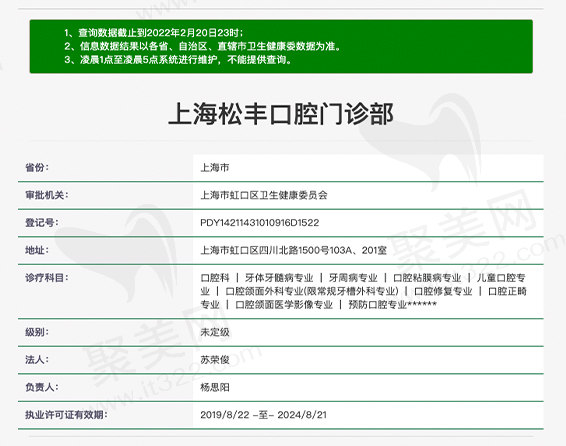Select address 上海市虹口区四川北路1500号103A、201室
The height and width of the screenshot is (446, 566).
(293, 250)
